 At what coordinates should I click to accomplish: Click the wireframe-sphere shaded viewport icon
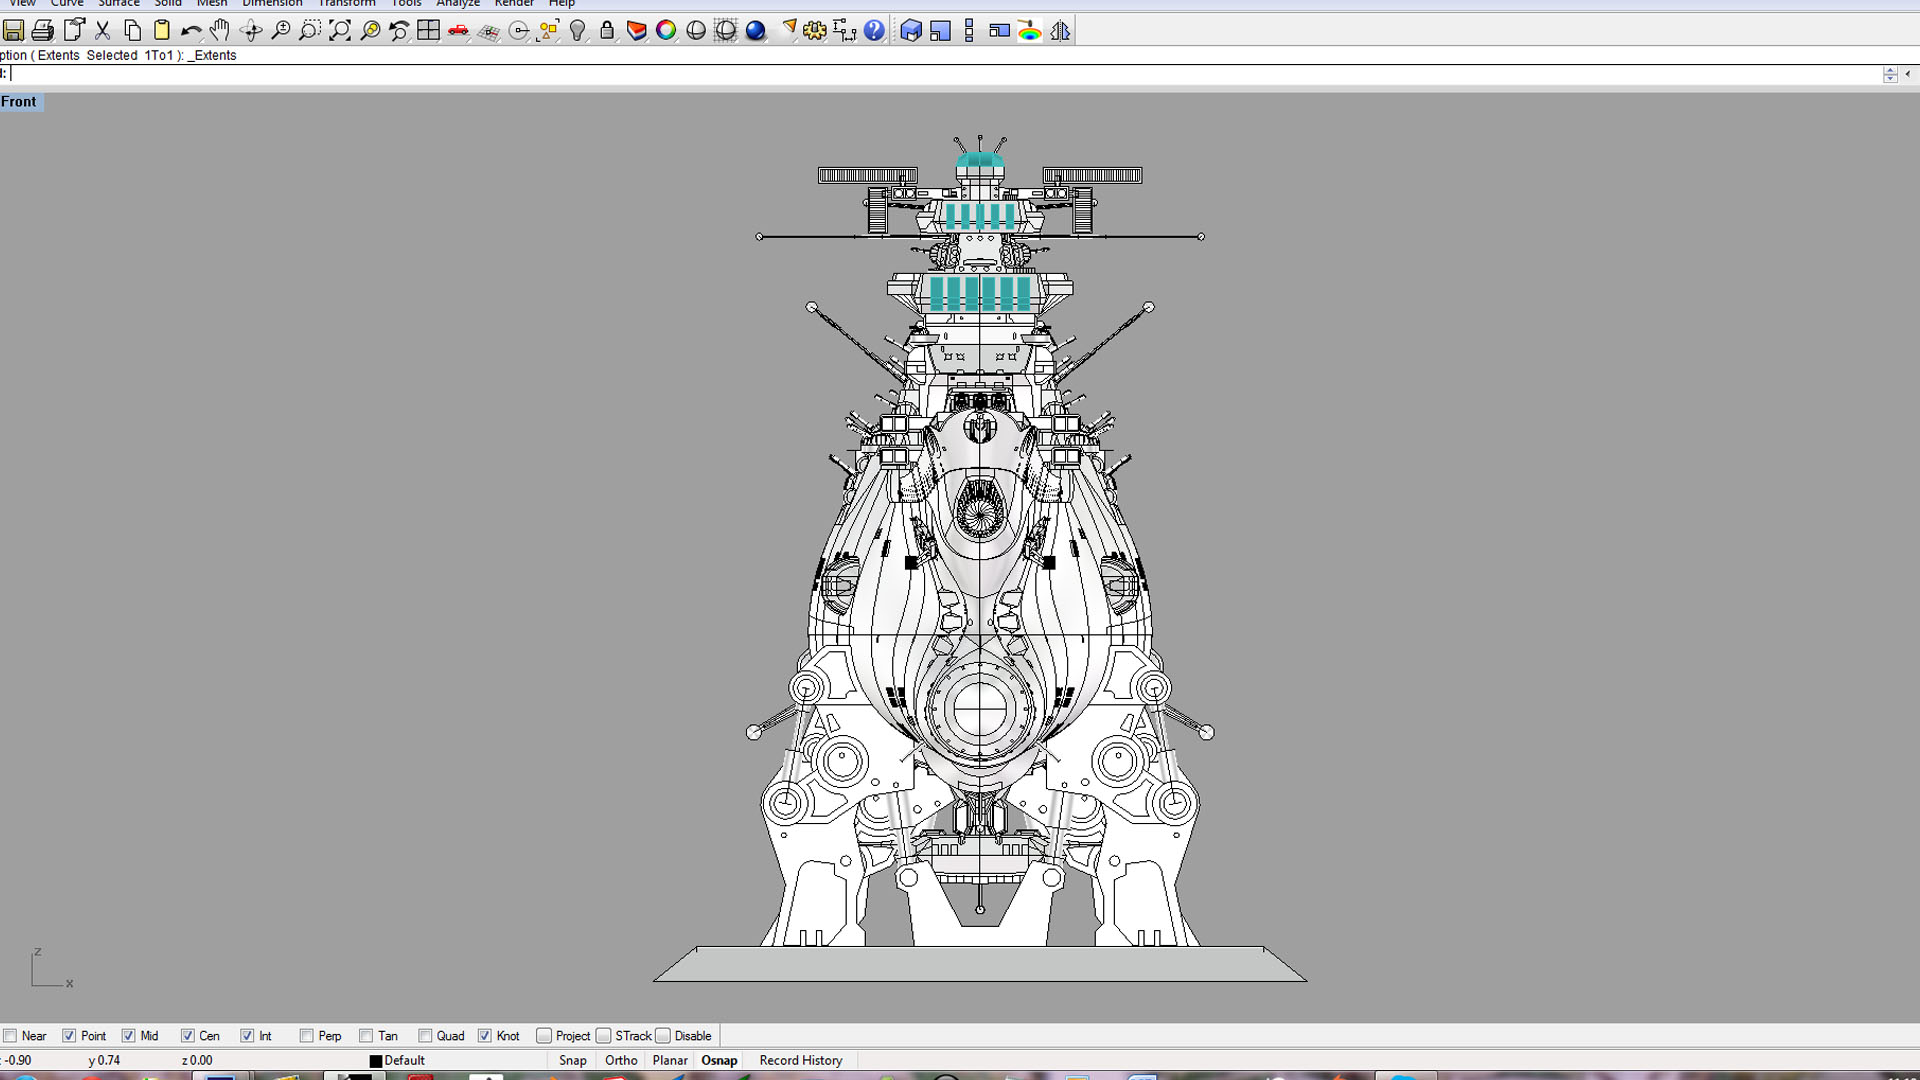point(726,31)
